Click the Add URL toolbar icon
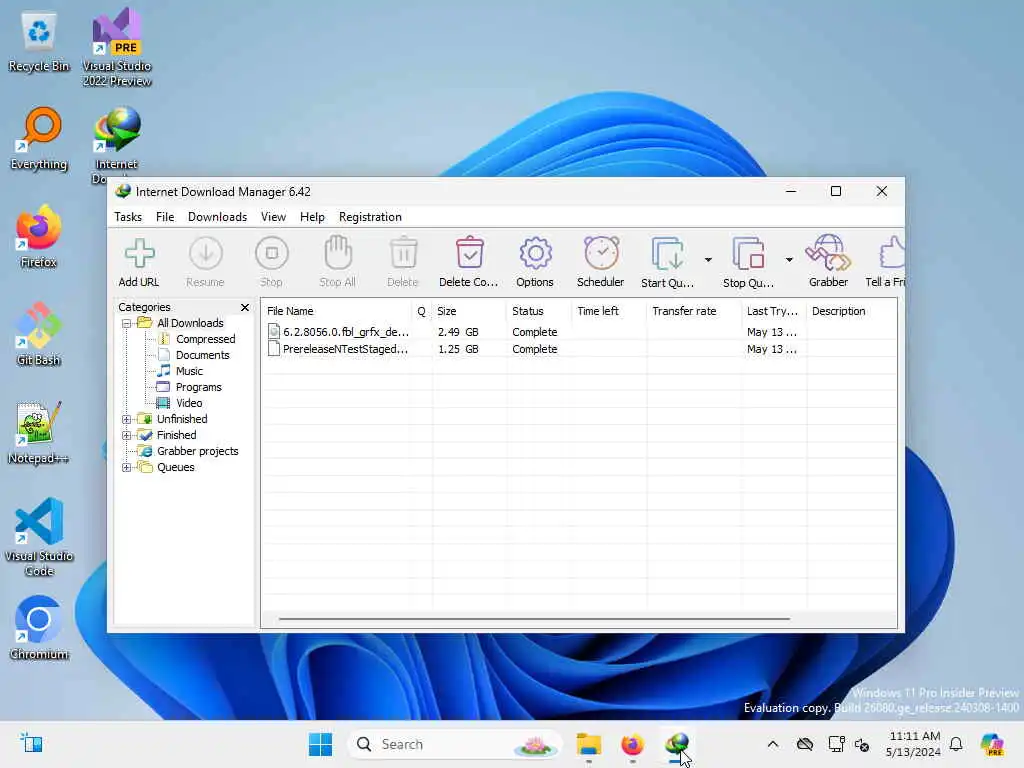Viewport: 1024px width, 768px height. click(139, 253)
